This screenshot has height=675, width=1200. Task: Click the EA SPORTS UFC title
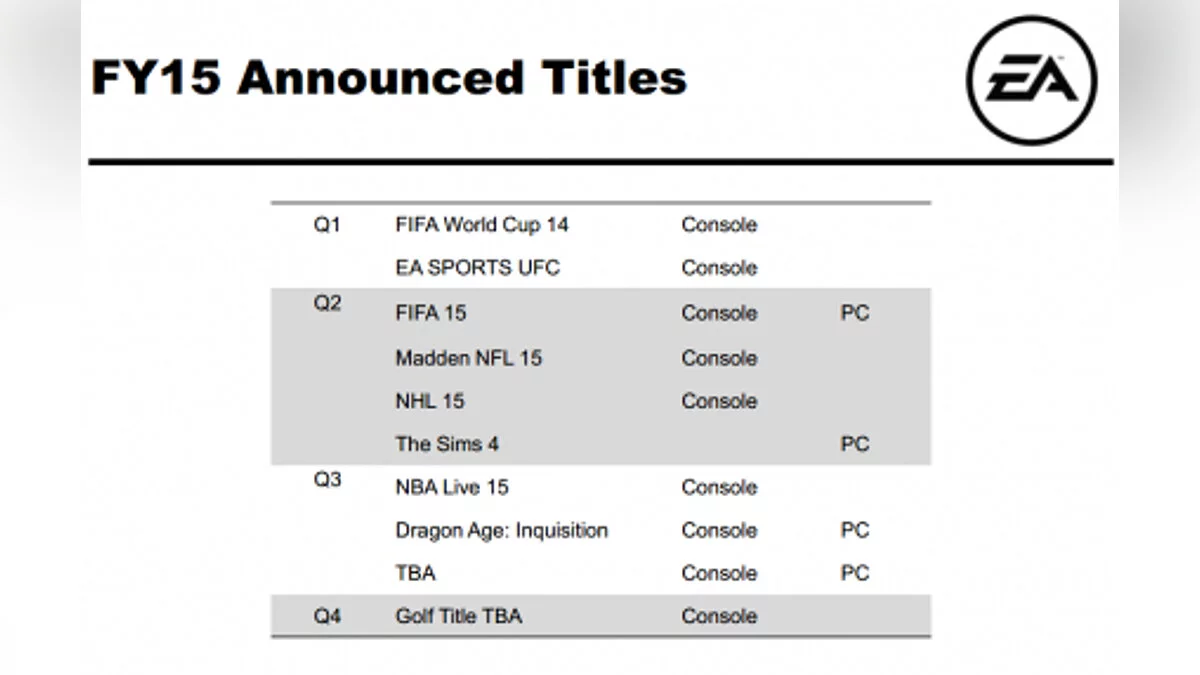[478, 268]
